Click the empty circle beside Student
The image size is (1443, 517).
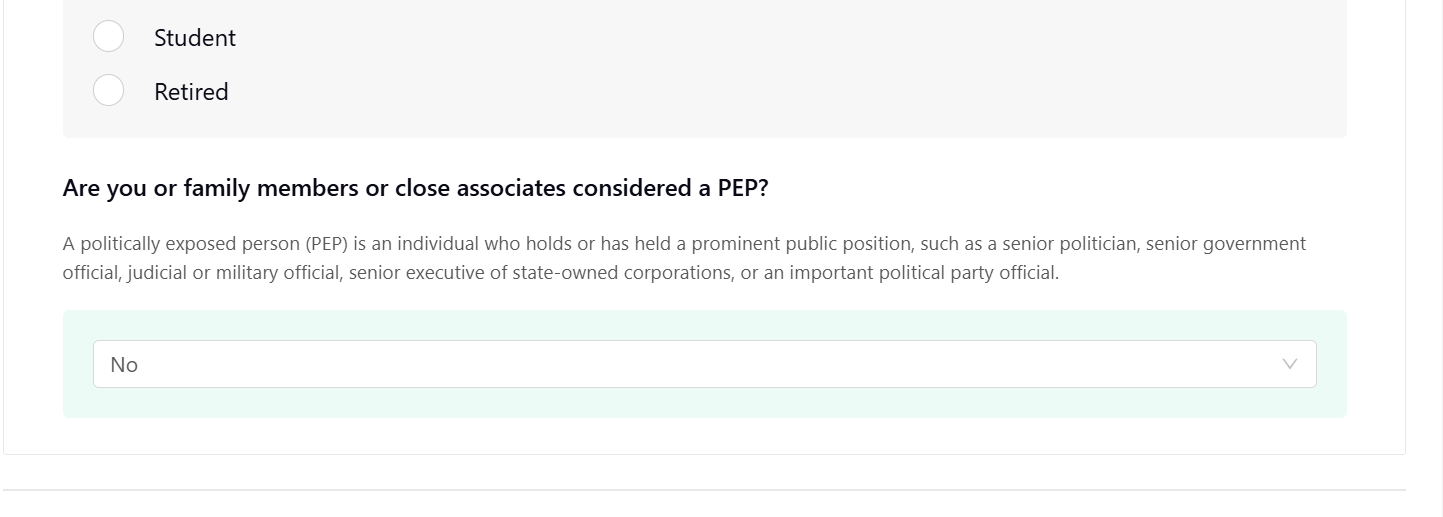coord(108,36)
